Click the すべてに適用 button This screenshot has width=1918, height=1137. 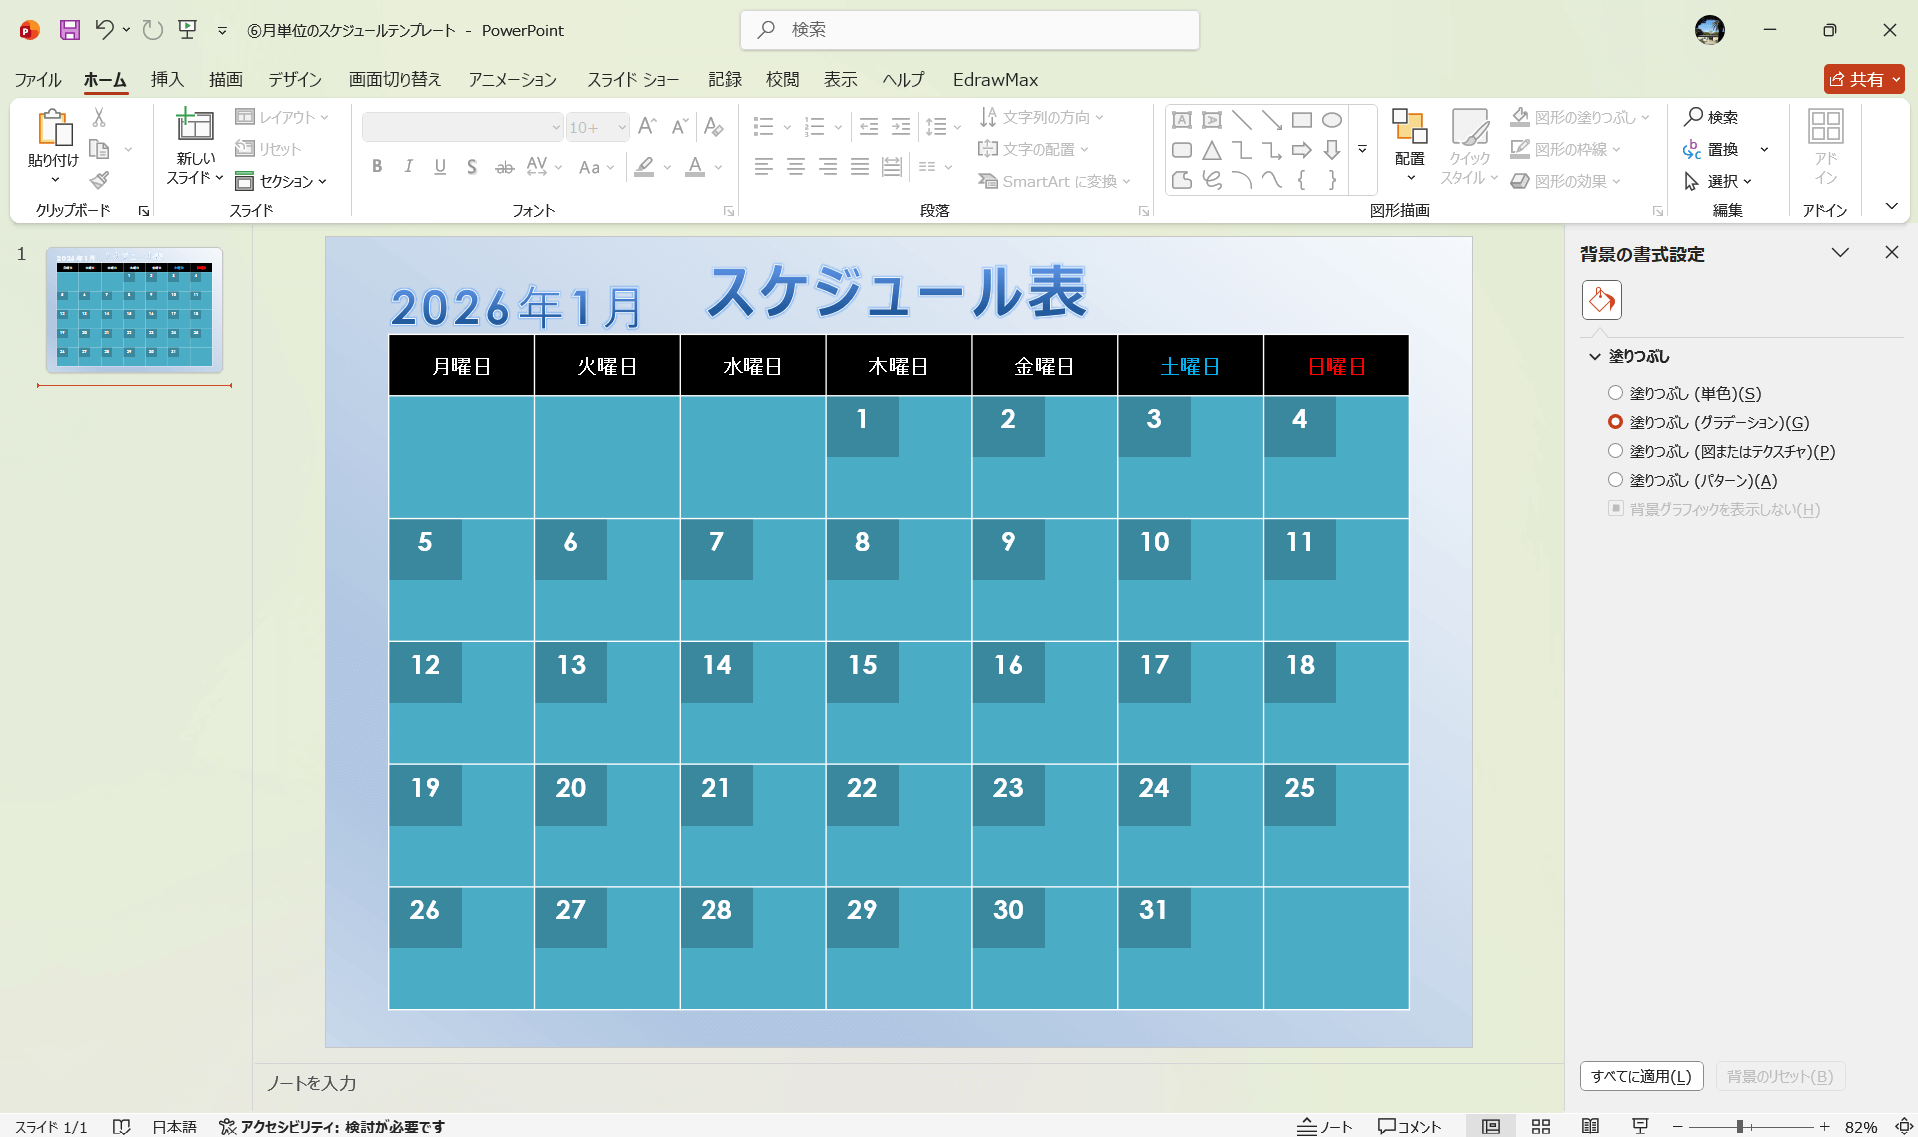(1640, 1076)
